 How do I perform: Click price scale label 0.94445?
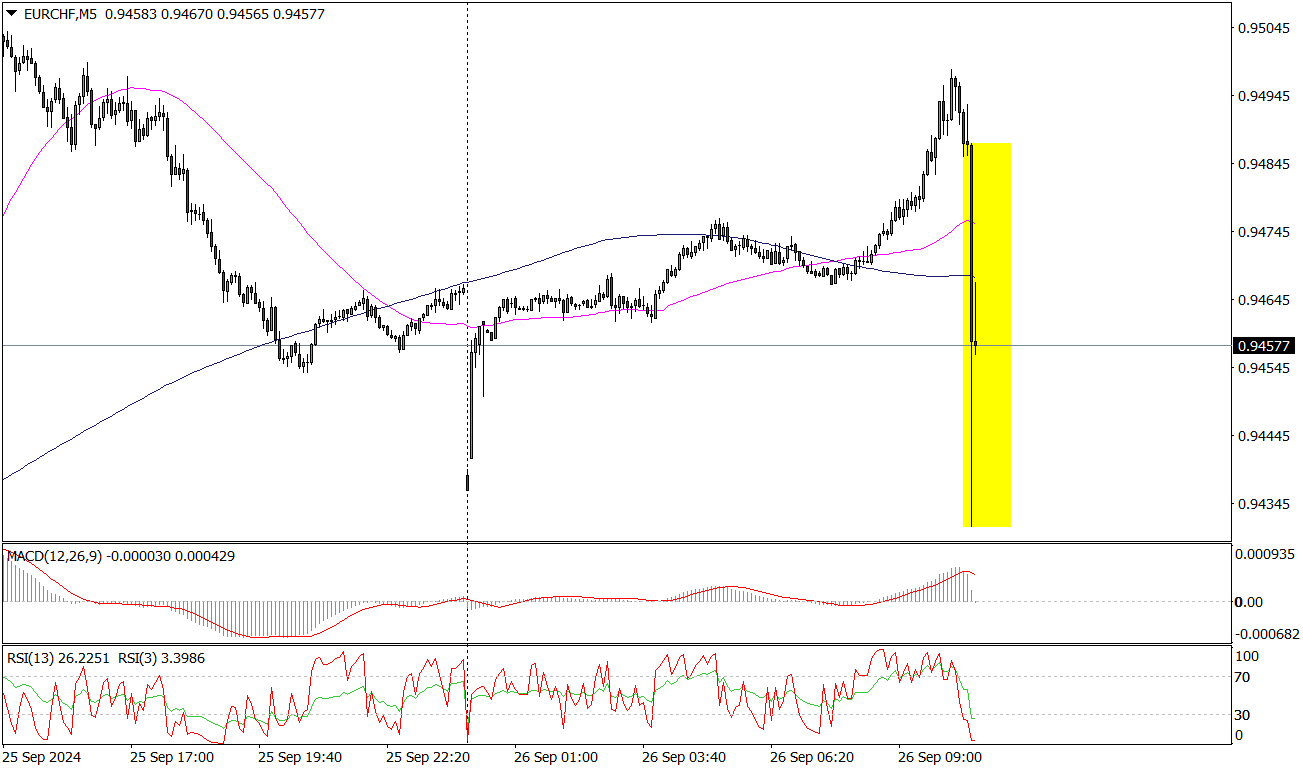tap(1265, 436)
